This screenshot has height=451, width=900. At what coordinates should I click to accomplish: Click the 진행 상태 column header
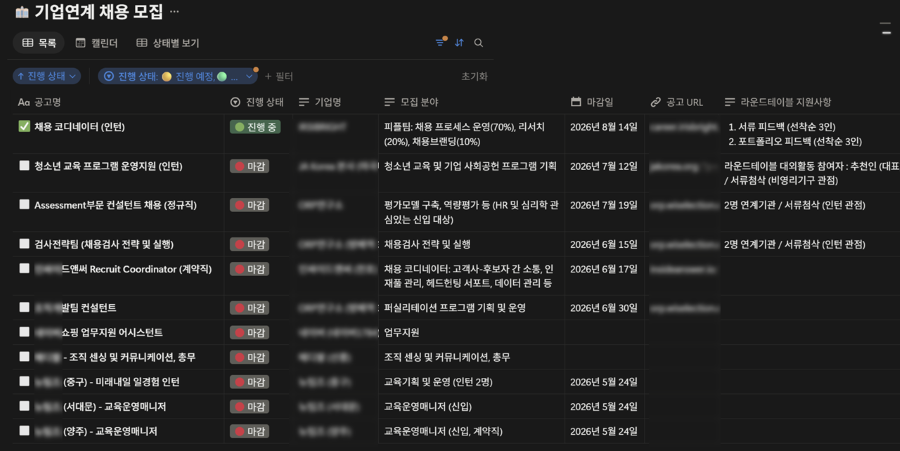click(257, 102)
